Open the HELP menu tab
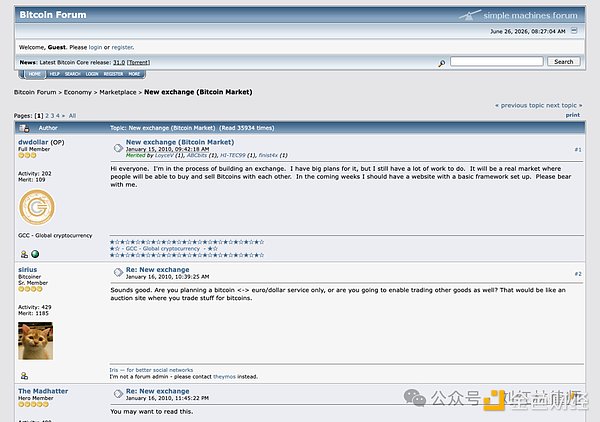Viewport: 600px width, 422px height. (54, 74)
